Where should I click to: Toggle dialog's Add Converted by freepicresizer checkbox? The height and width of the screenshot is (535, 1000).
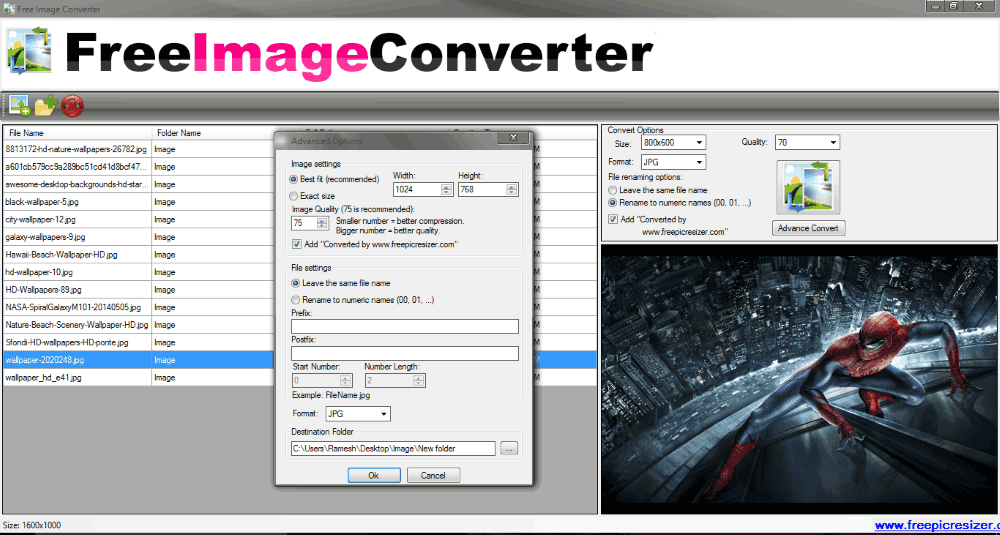297,244
